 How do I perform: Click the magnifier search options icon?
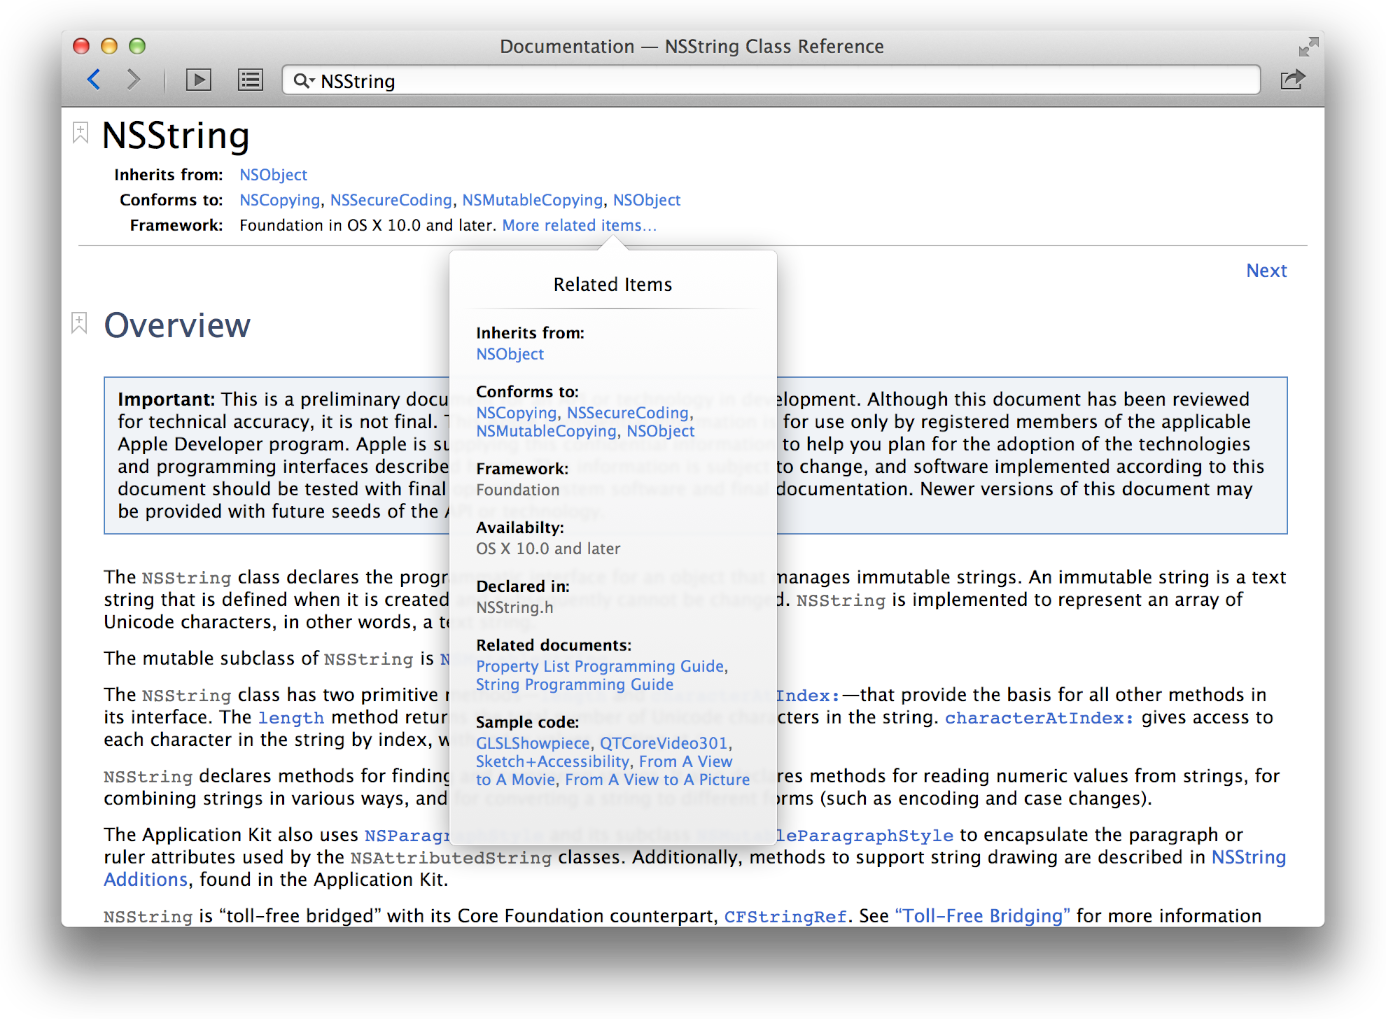click(303, 81)
